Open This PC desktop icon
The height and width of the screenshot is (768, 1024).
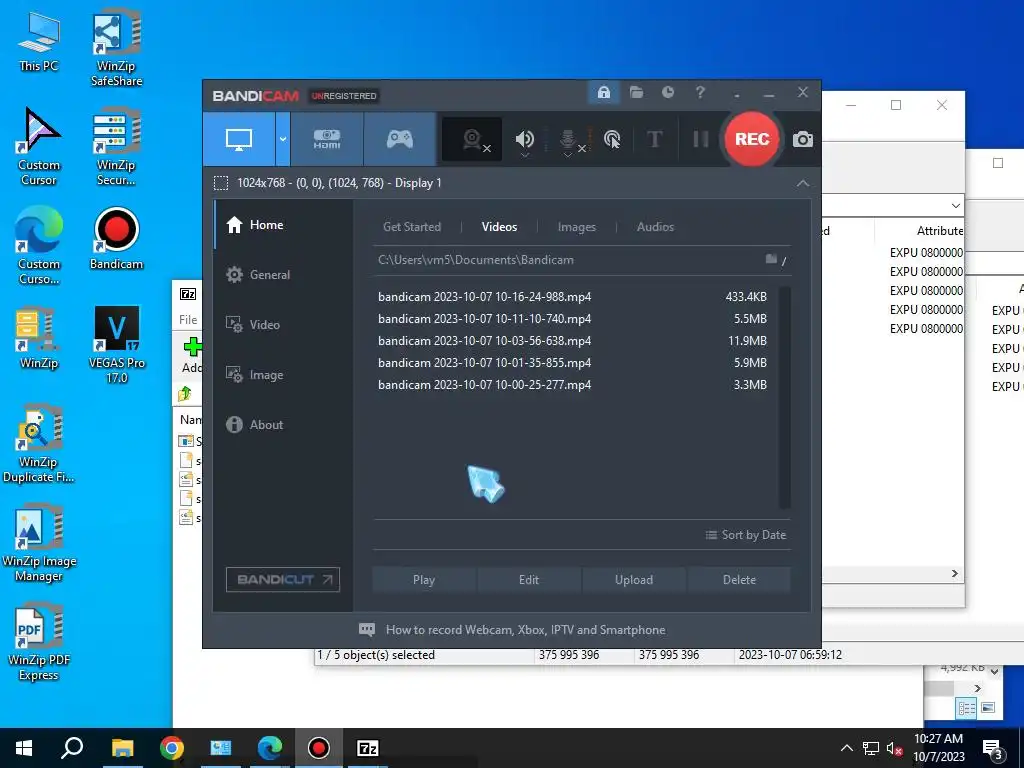click(x=39, y=42)
